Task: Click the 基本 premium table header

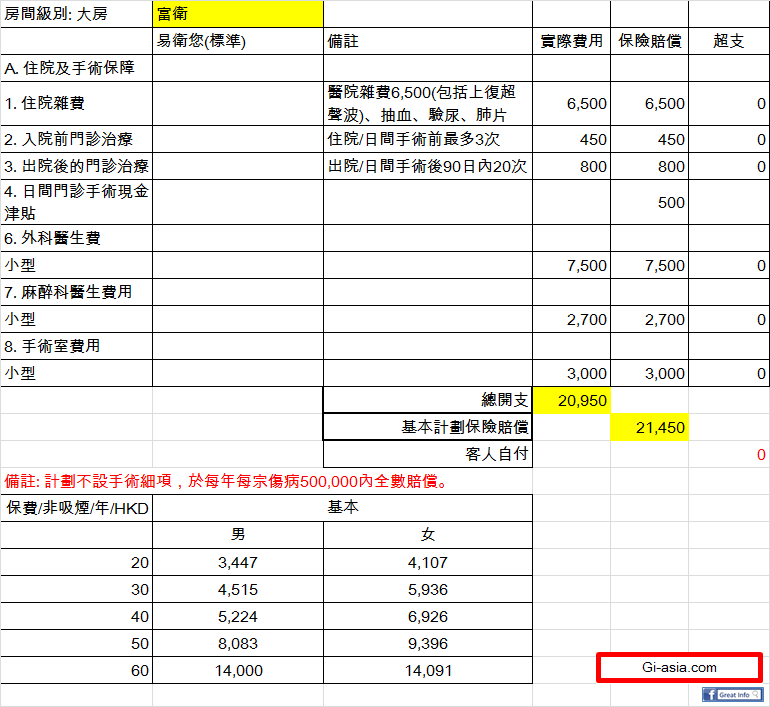Action: 342,508
